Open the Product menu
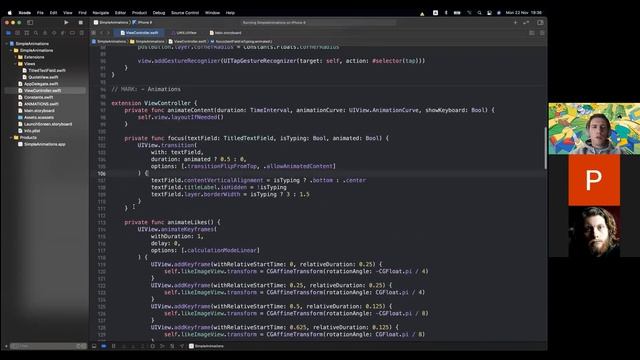The image size is (640, 360). coord(139,13)
